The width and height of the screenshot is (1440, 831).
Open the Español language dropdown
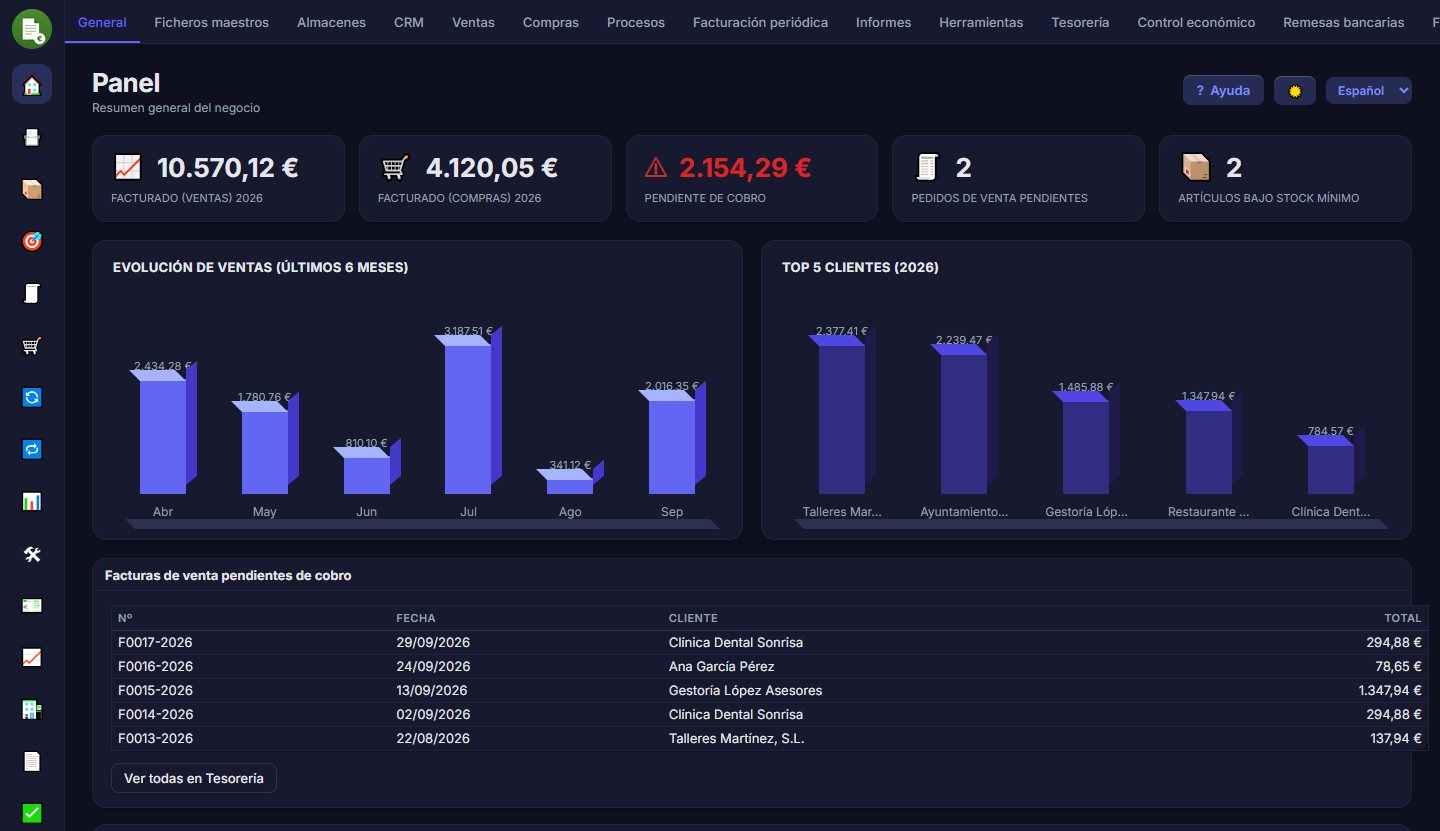pos(1368,90)
